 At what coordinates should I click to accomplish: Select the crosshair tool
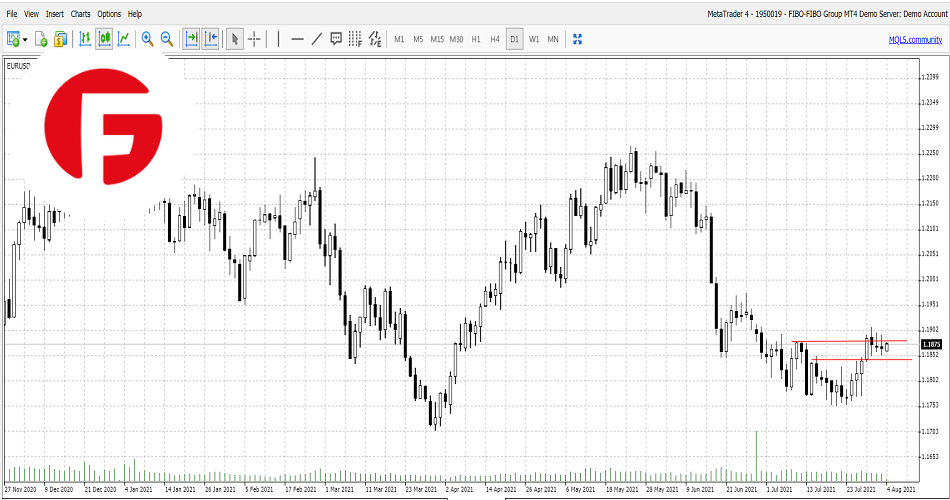(x=255, y=39)
